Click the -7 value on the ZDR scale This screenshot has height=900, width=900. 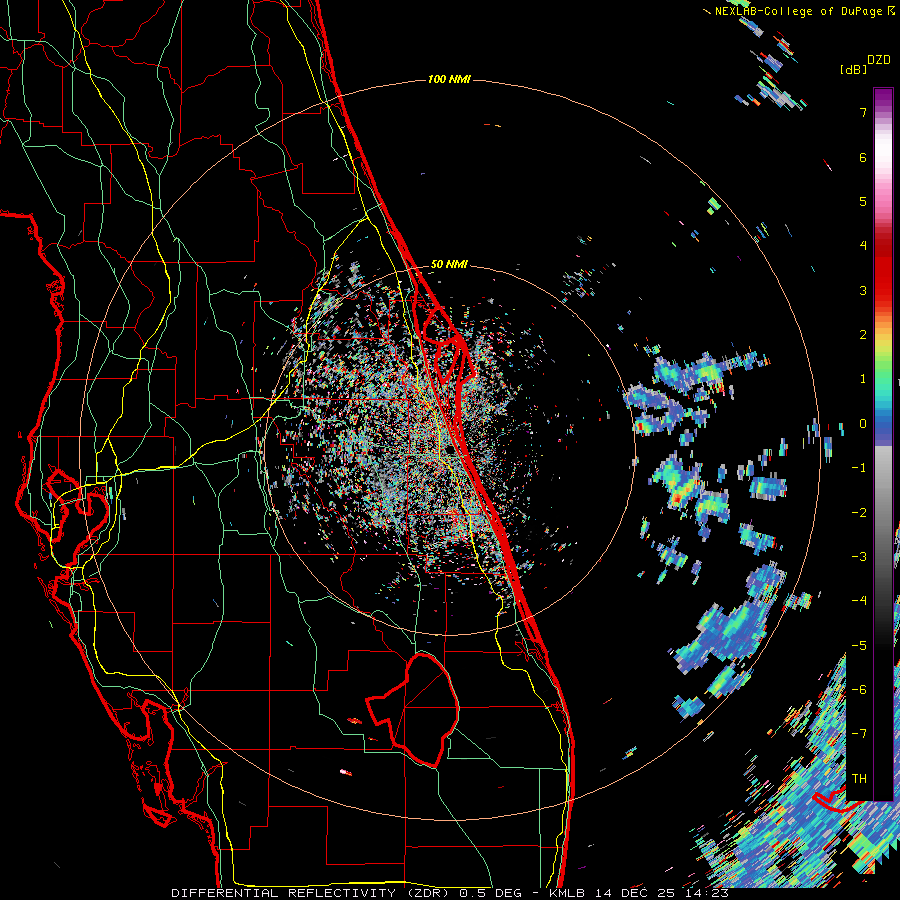pos(859,734)
